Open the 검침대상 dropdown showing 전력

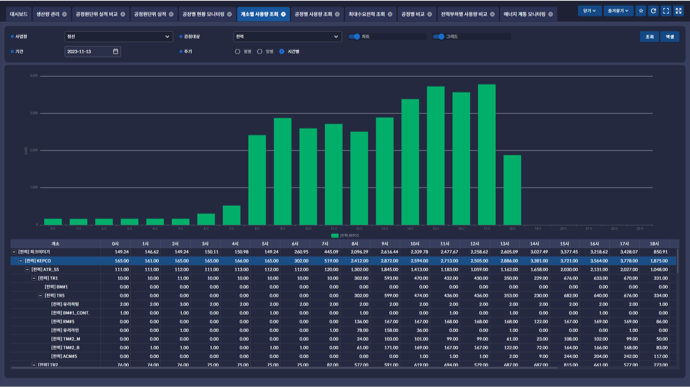tap(287, 37)
